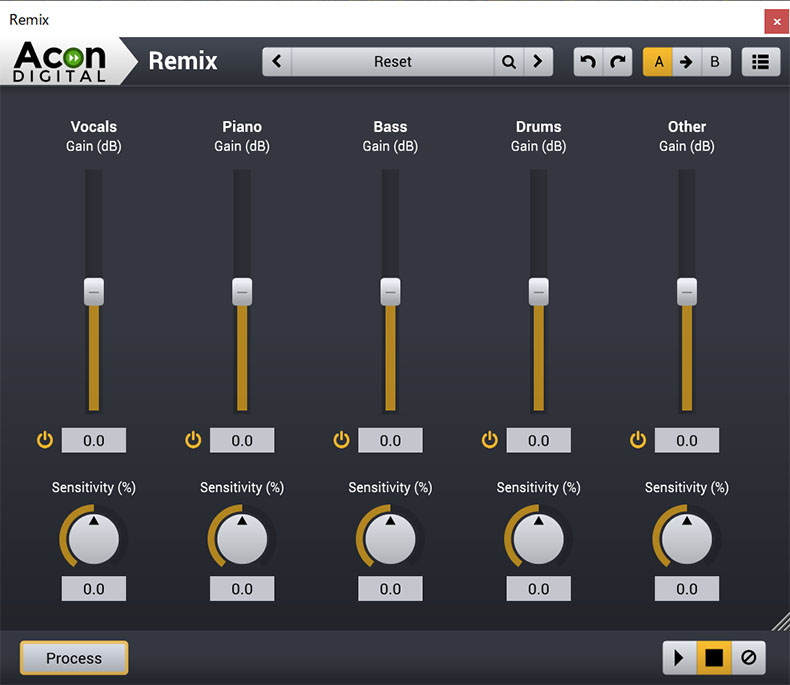Click the Piano sensitivity knob
Viewport: 790px width, 685px height.
click(x=242, y=538)
